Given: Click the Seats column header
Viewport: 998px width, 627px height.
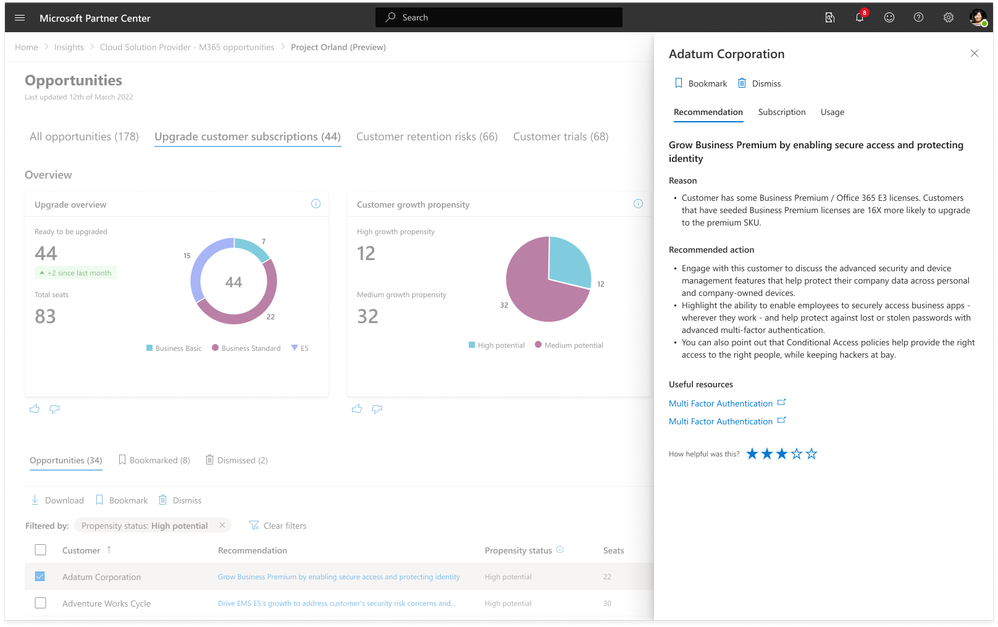Looking at the screenshot, I should click(614, 551).
